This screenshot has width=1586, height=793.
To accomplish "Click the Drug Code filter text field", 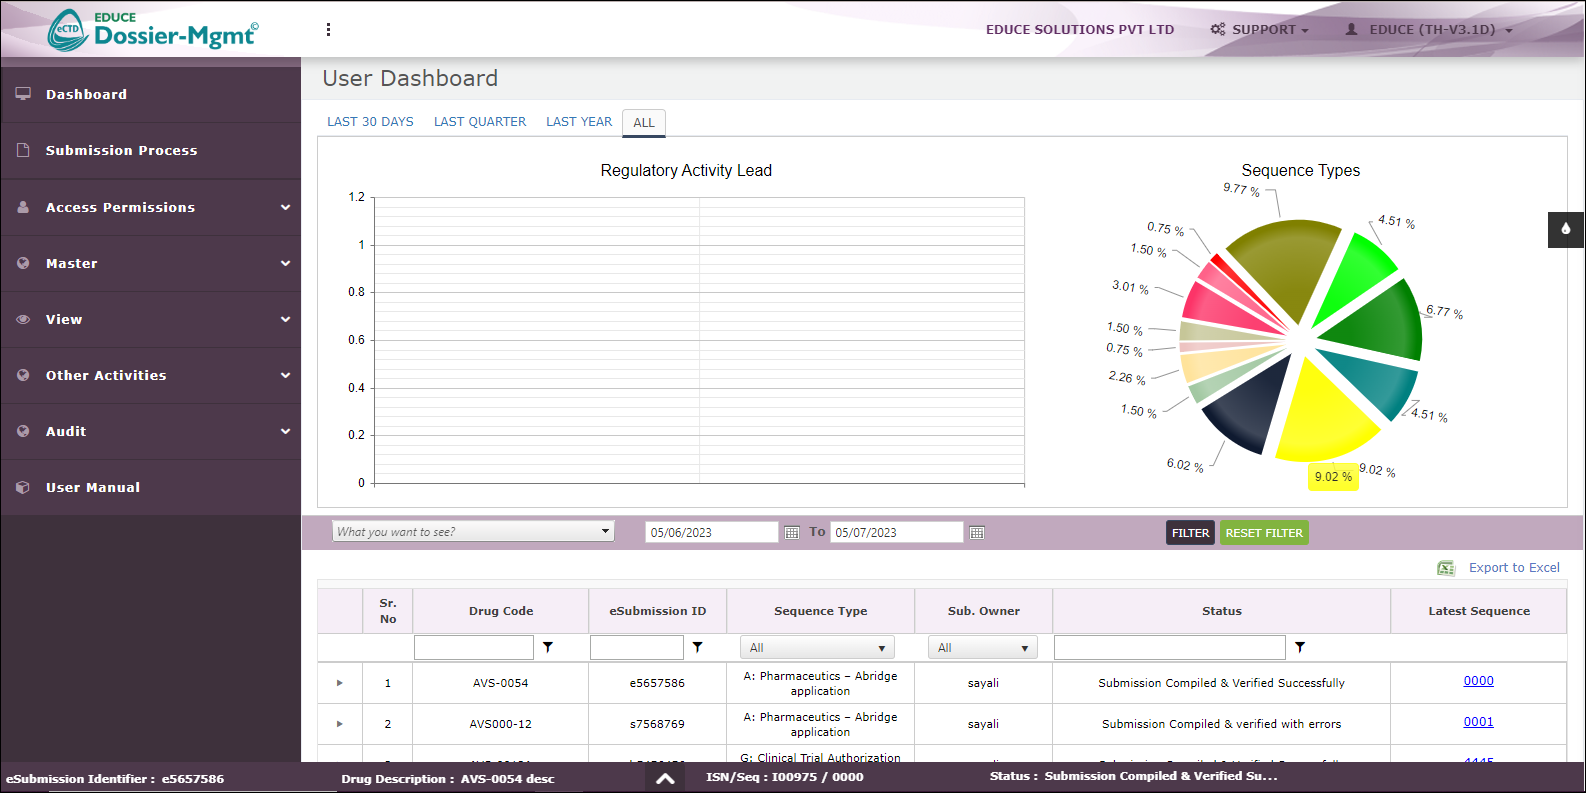I will 474,648.
